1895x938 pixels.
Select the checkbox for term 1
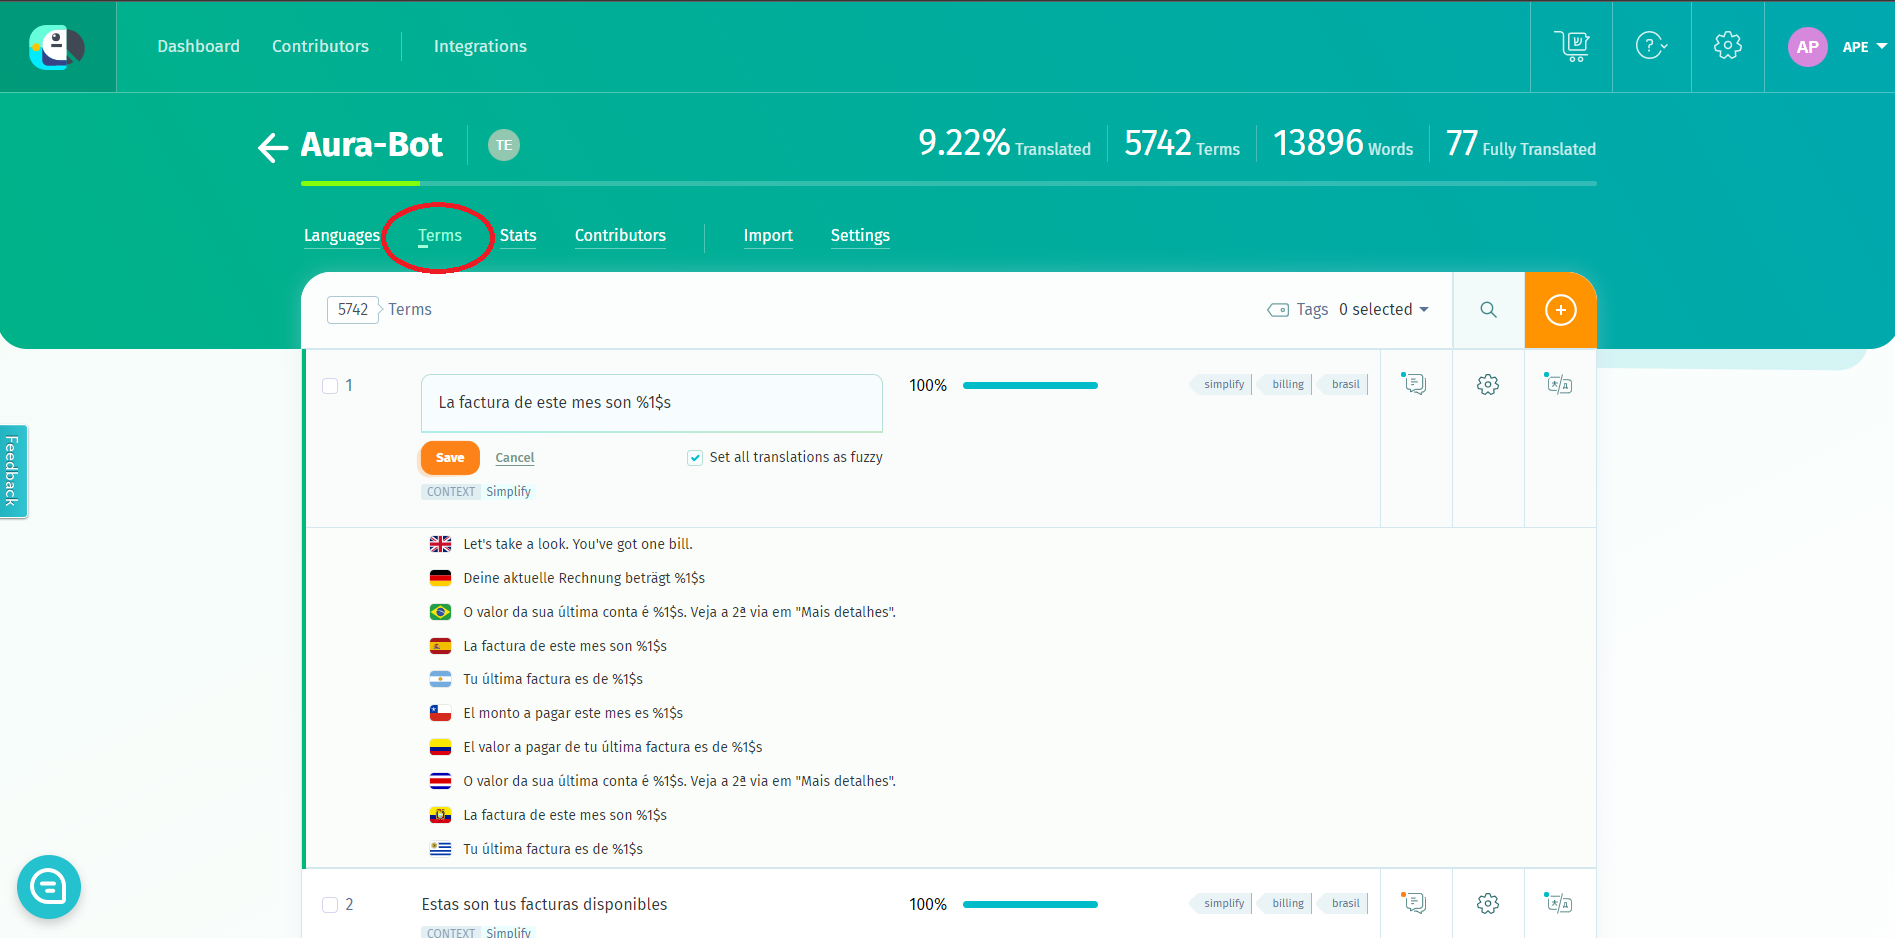(x=330, y=386)
